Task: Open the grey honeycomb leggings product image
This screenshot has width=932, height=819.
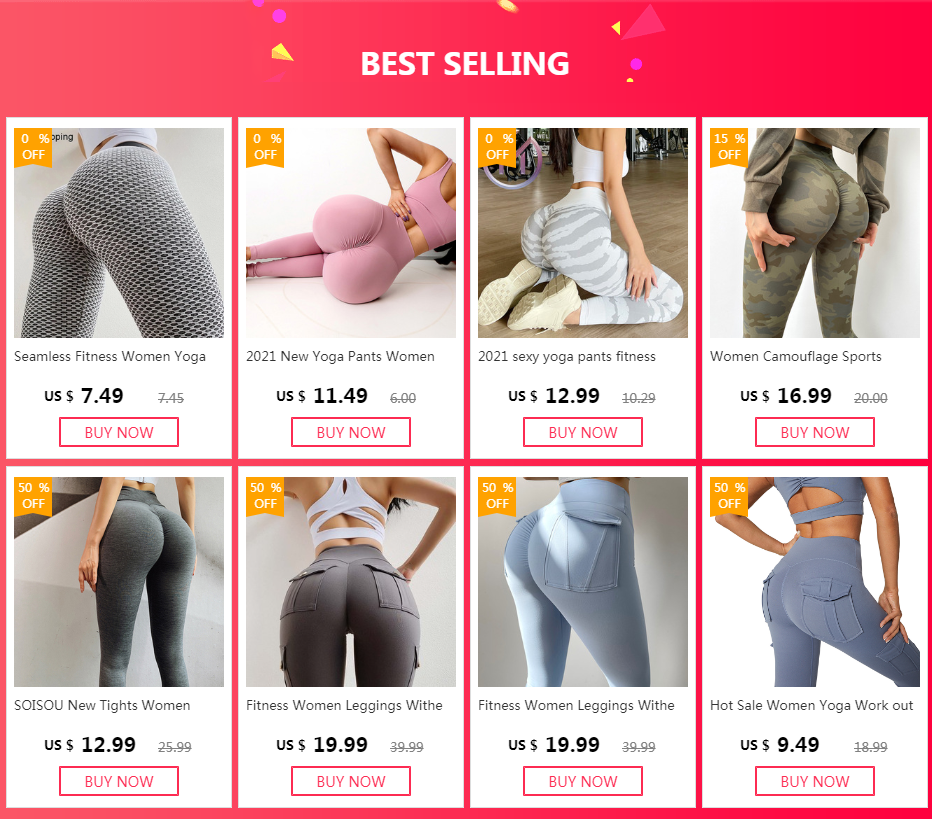Action: tap(119, 233)
